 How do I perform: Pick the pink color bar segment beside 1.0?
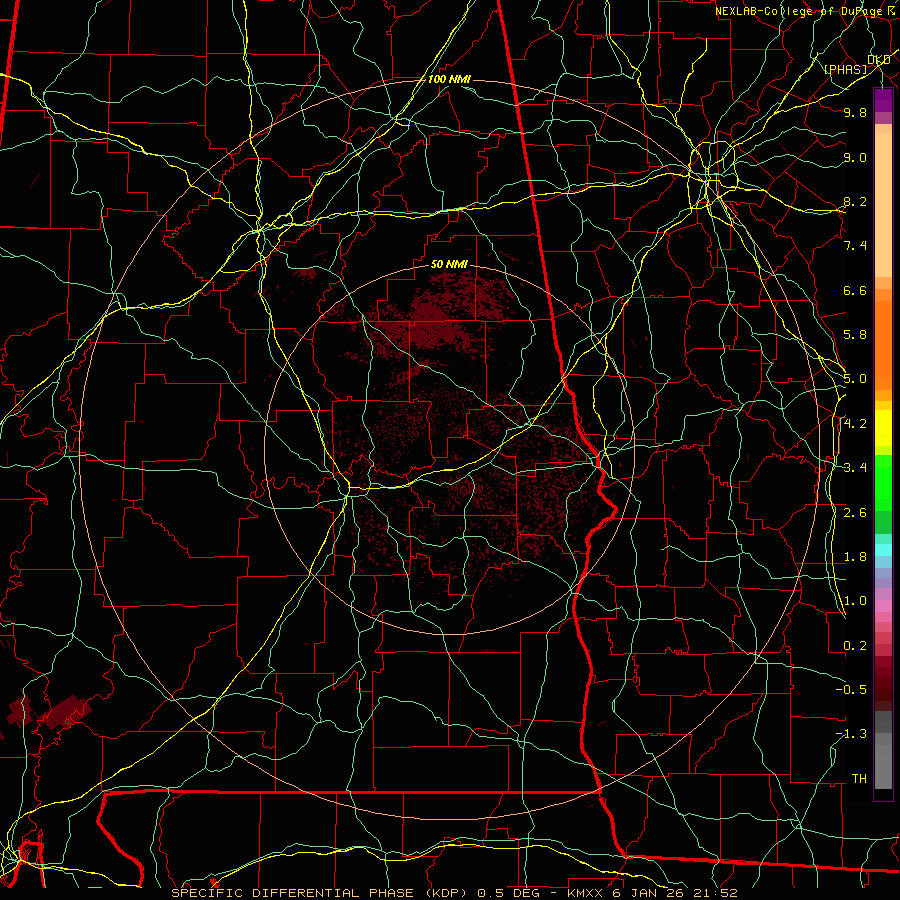coord(883,606)
